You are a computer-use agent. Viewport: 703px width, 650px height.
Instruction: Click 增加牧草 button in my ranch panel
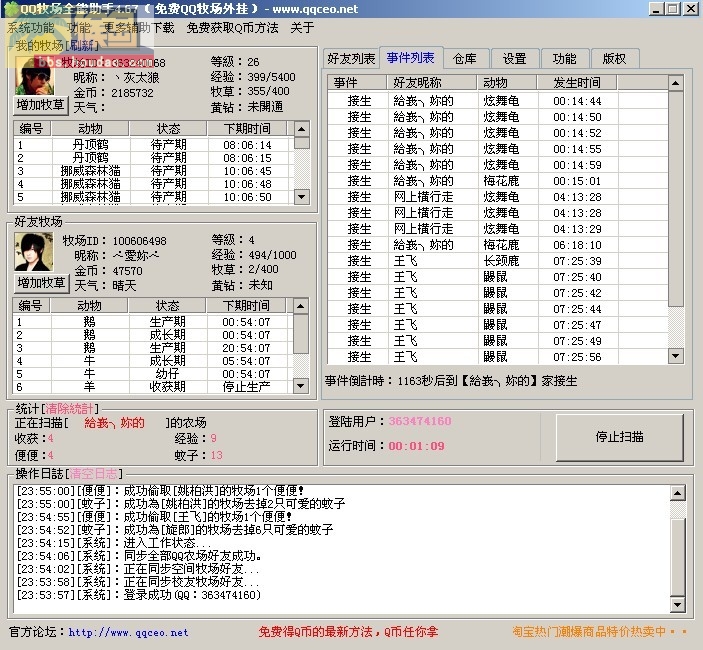coord(40,105)
